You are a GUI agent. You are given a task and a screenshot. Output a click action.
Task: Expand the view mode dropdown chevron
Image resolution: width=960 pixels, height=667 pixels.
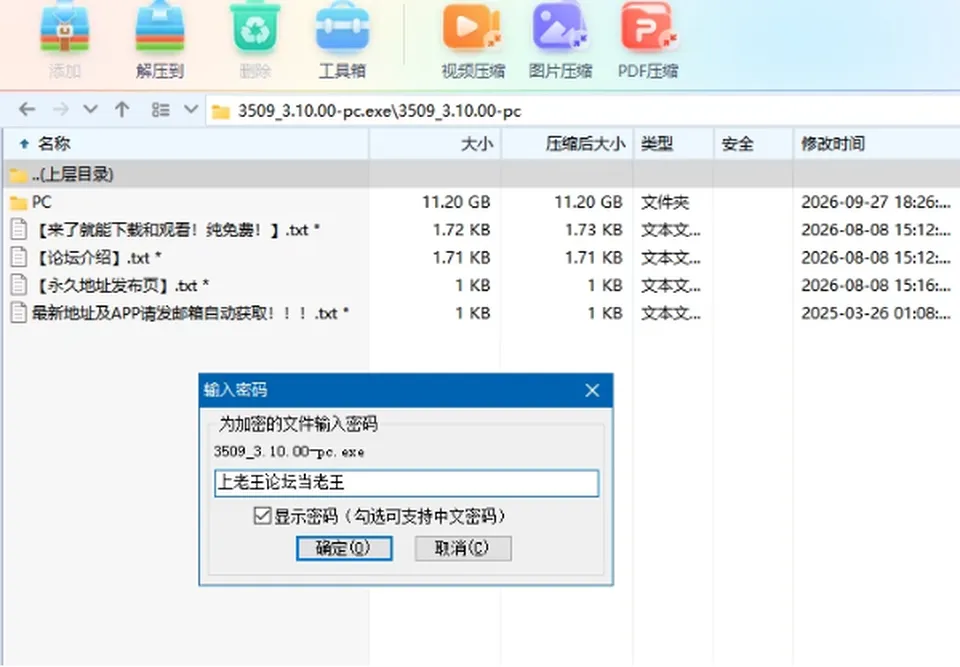click(x=191, y=110)
